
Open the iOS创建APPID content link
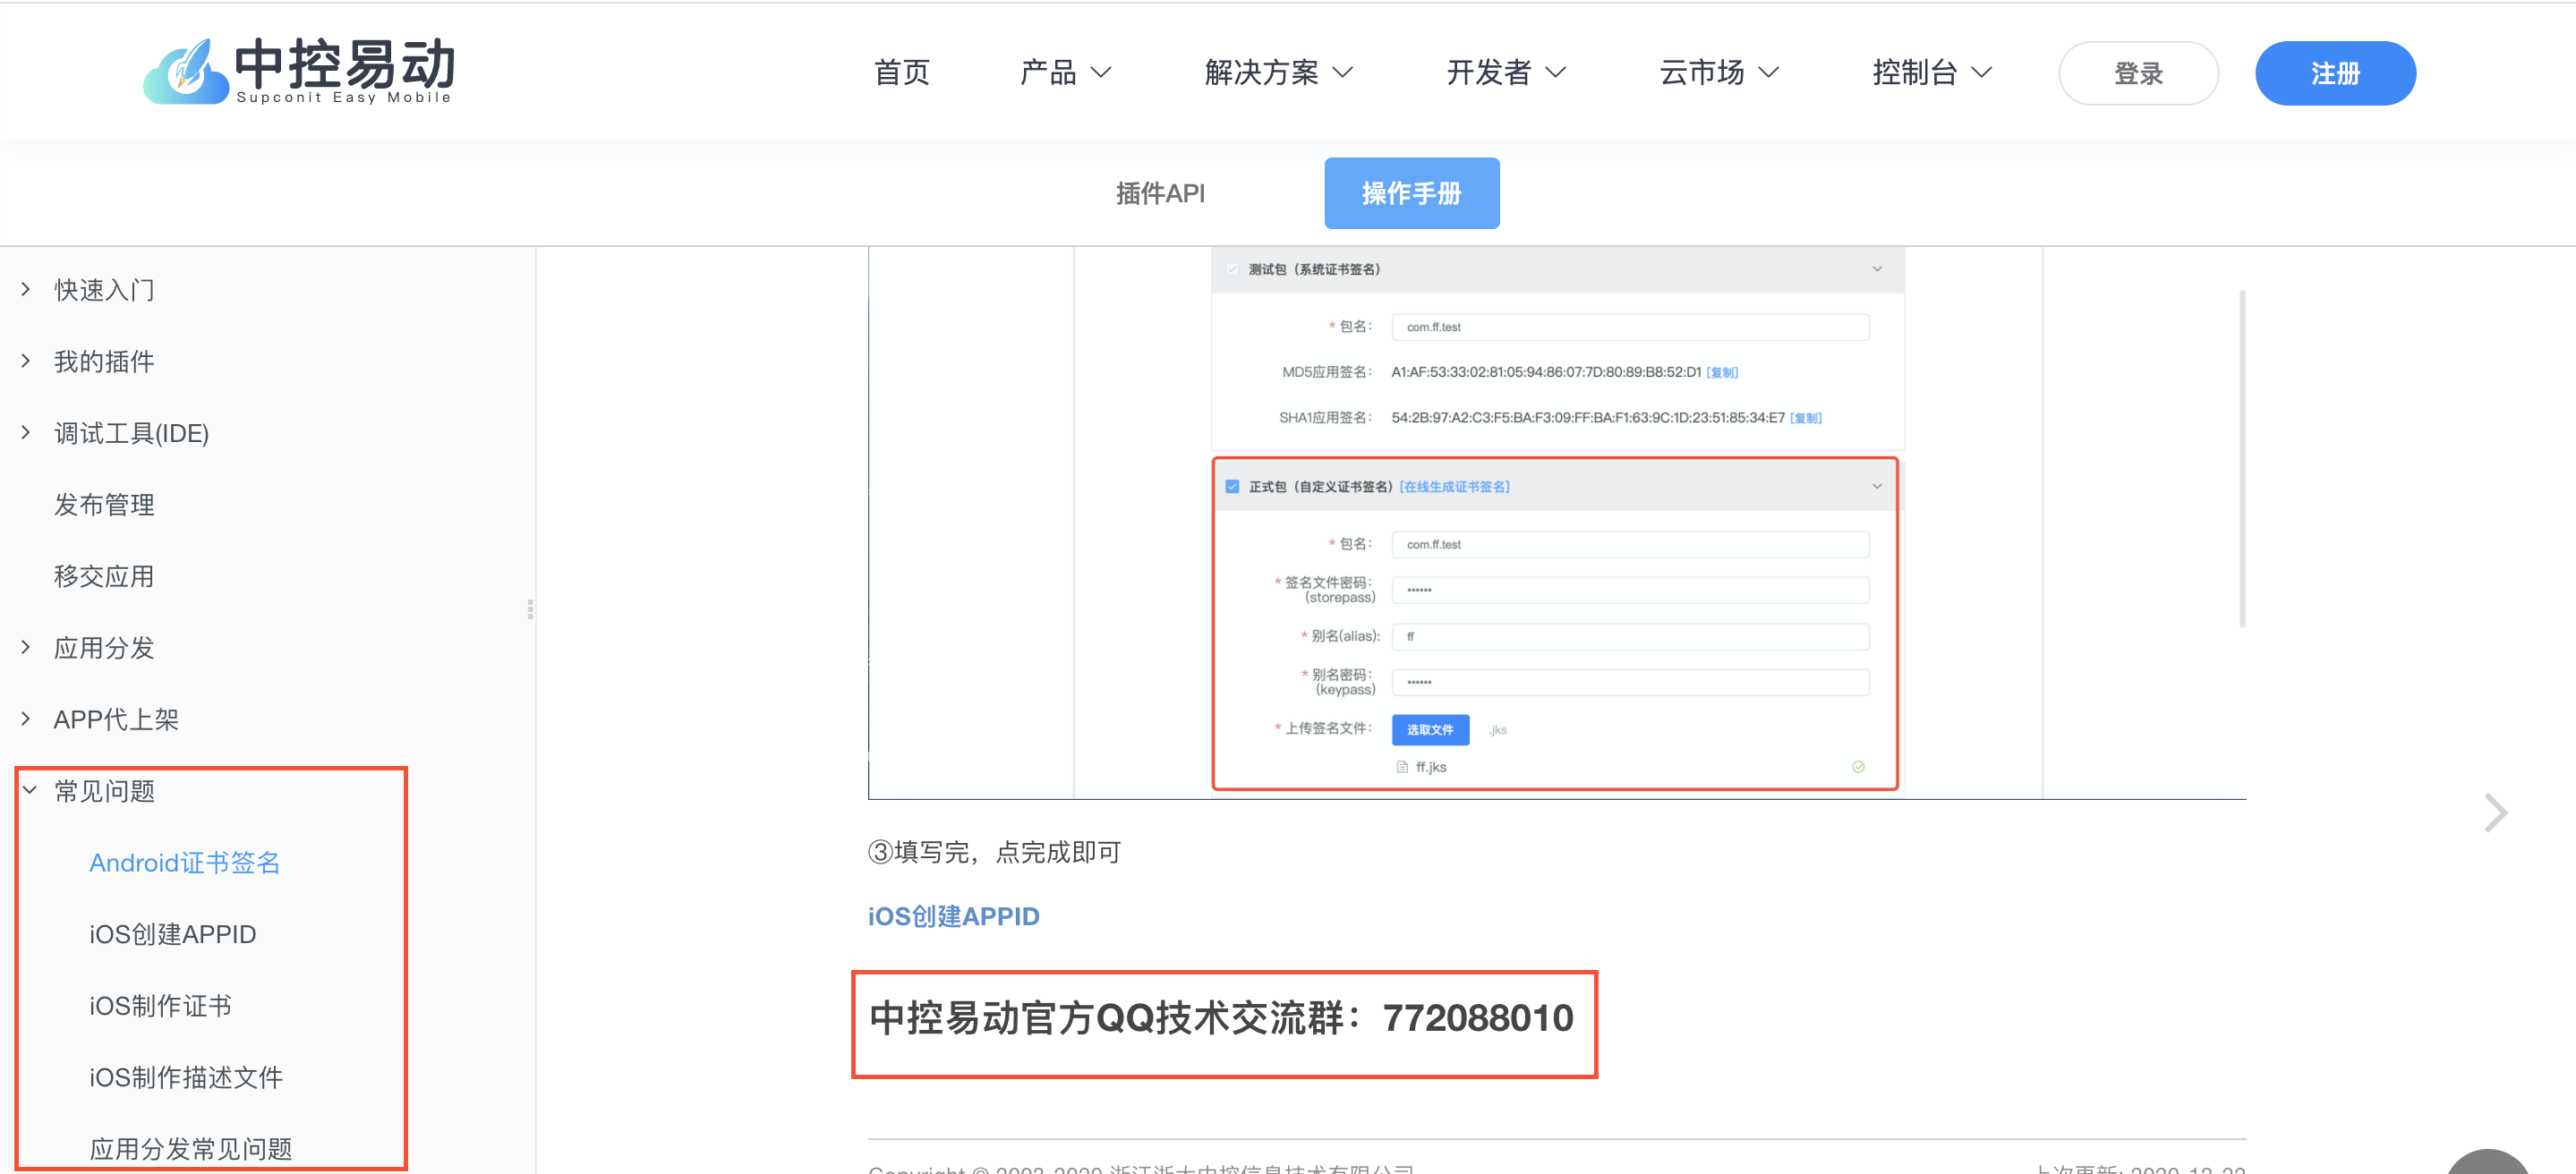pos(953,916)
